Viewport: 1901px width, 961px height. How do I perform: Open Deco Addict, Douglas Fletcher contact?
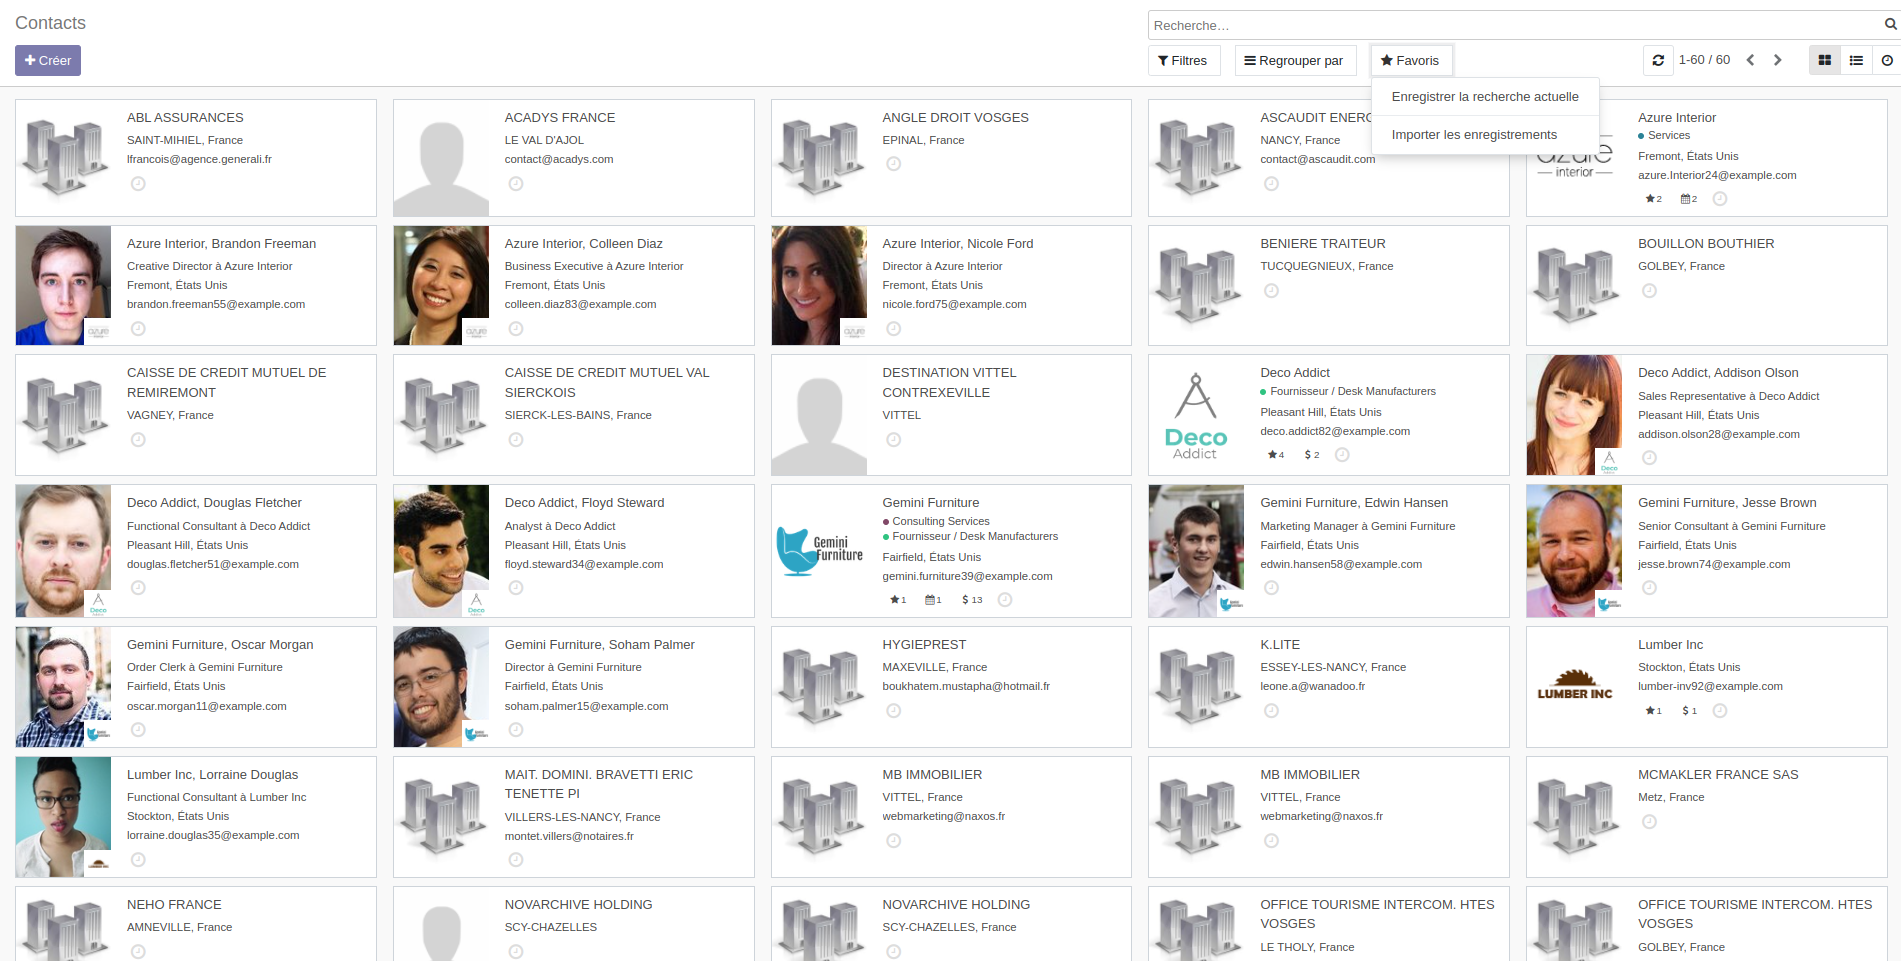[214, 503]
